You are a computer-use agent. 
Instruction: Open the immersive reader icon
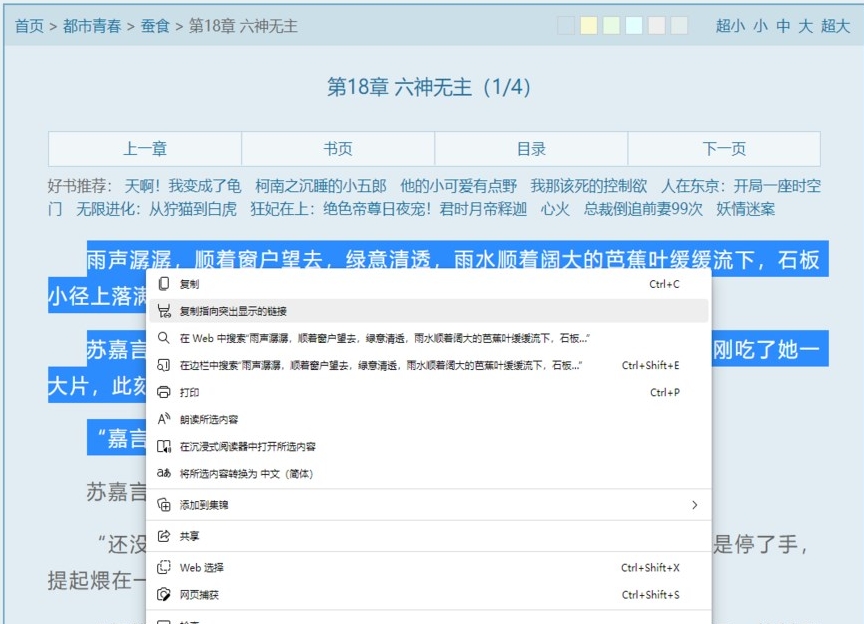click(163, 446)
